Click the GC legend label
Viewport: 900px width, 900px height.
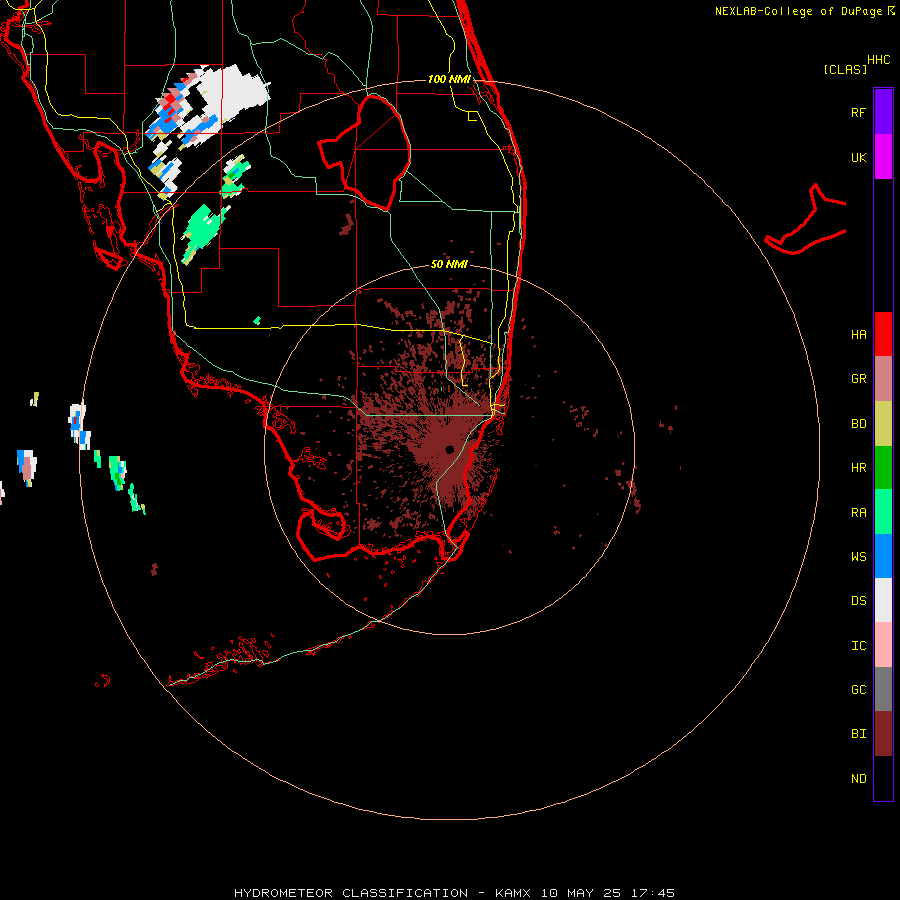858,690
